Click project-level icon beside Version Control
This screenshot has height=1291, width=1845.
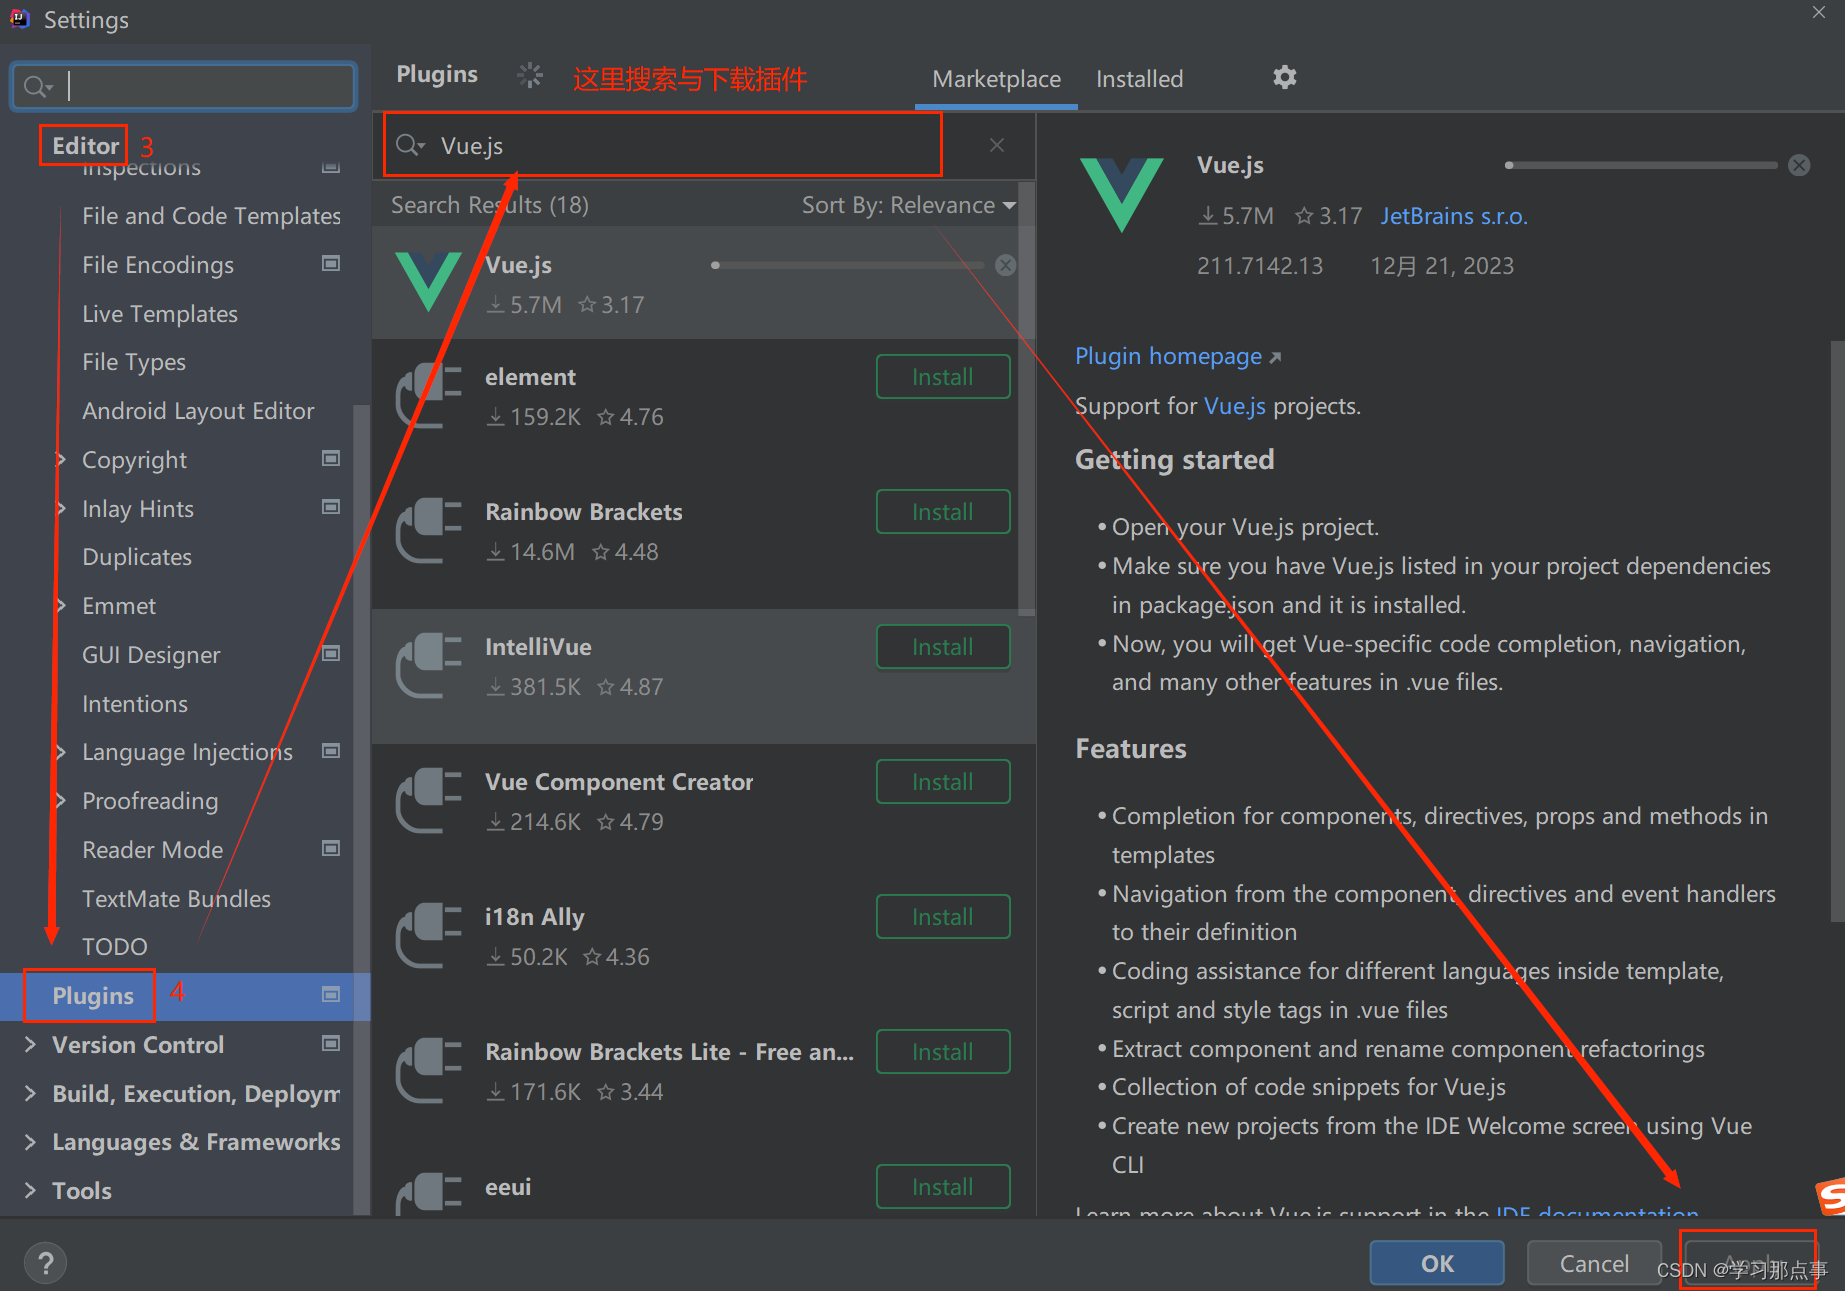point(331,1043)
